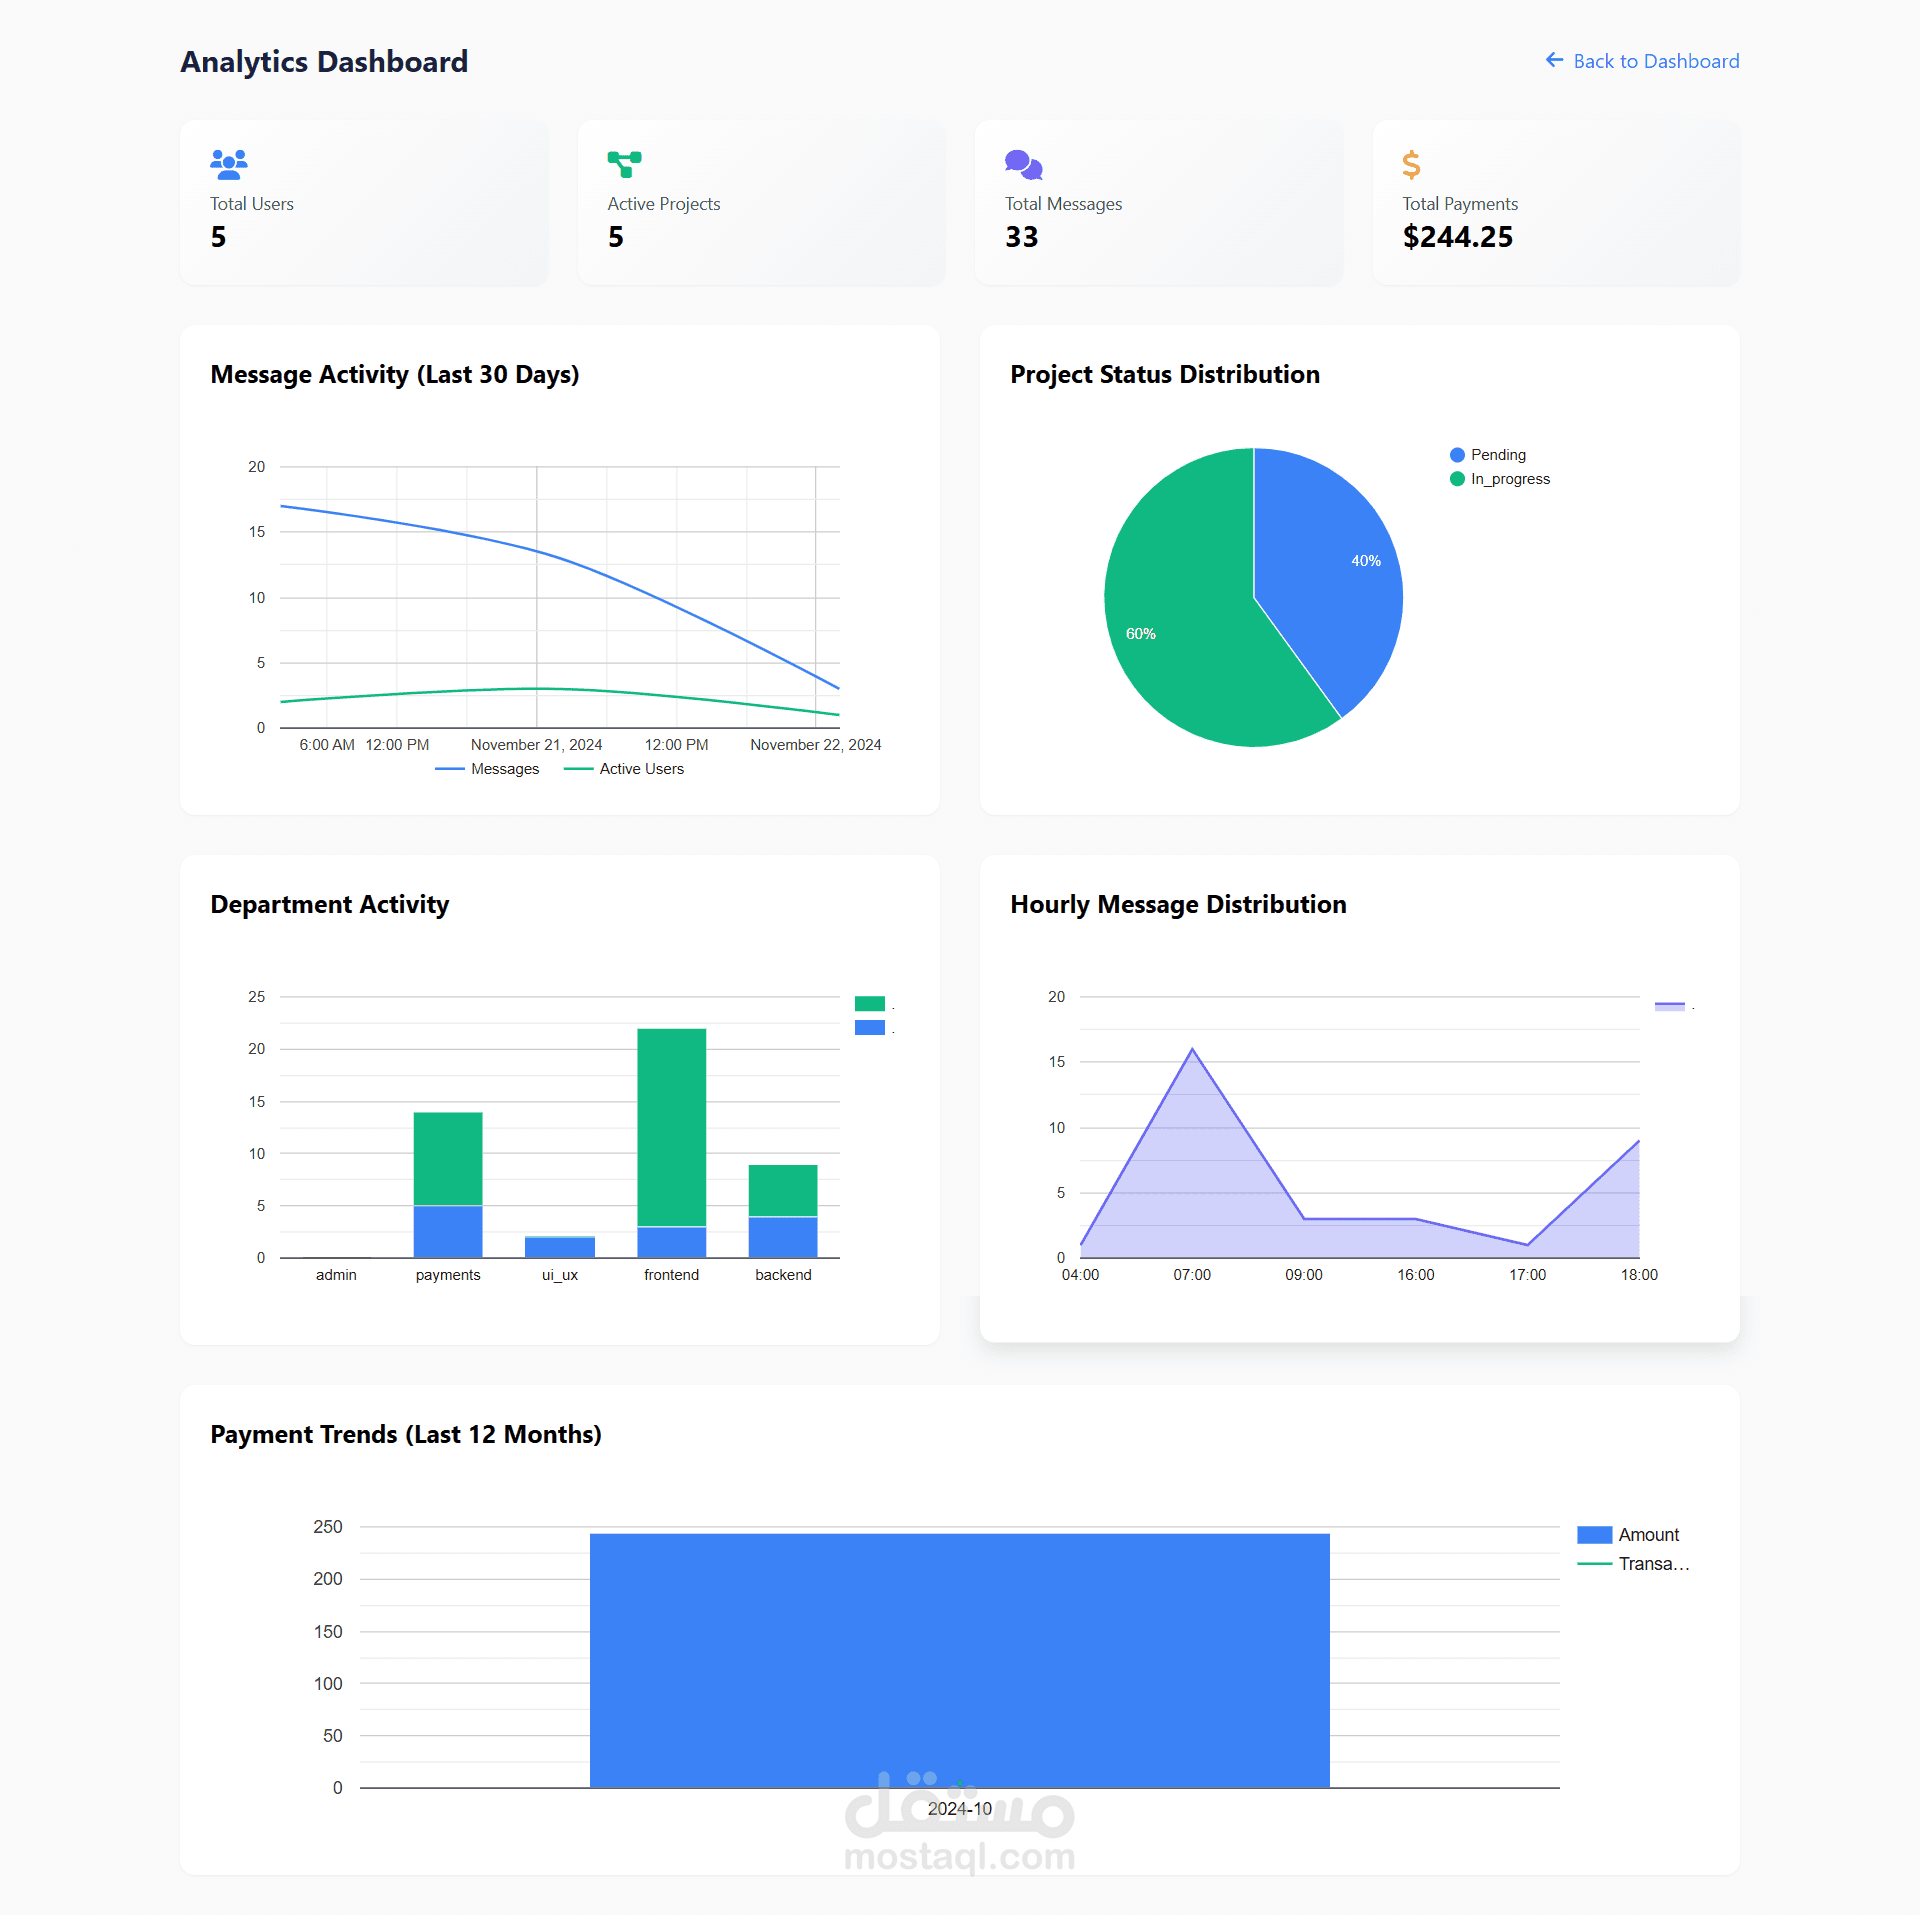Image resolution: width=1920 pixels, height=1915 pixels.
Task: Click the Active Projects diagram icon
Action: point(624,164)
